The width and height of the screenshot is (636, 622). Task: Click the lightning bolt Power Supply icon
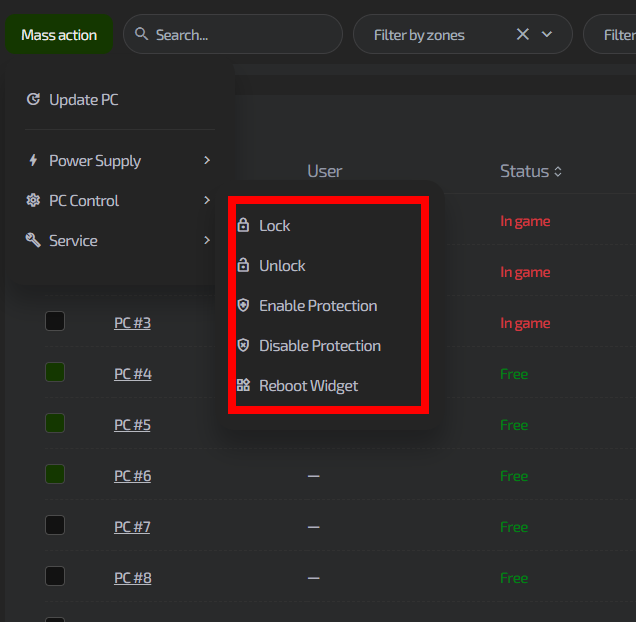tap(33, 161)
